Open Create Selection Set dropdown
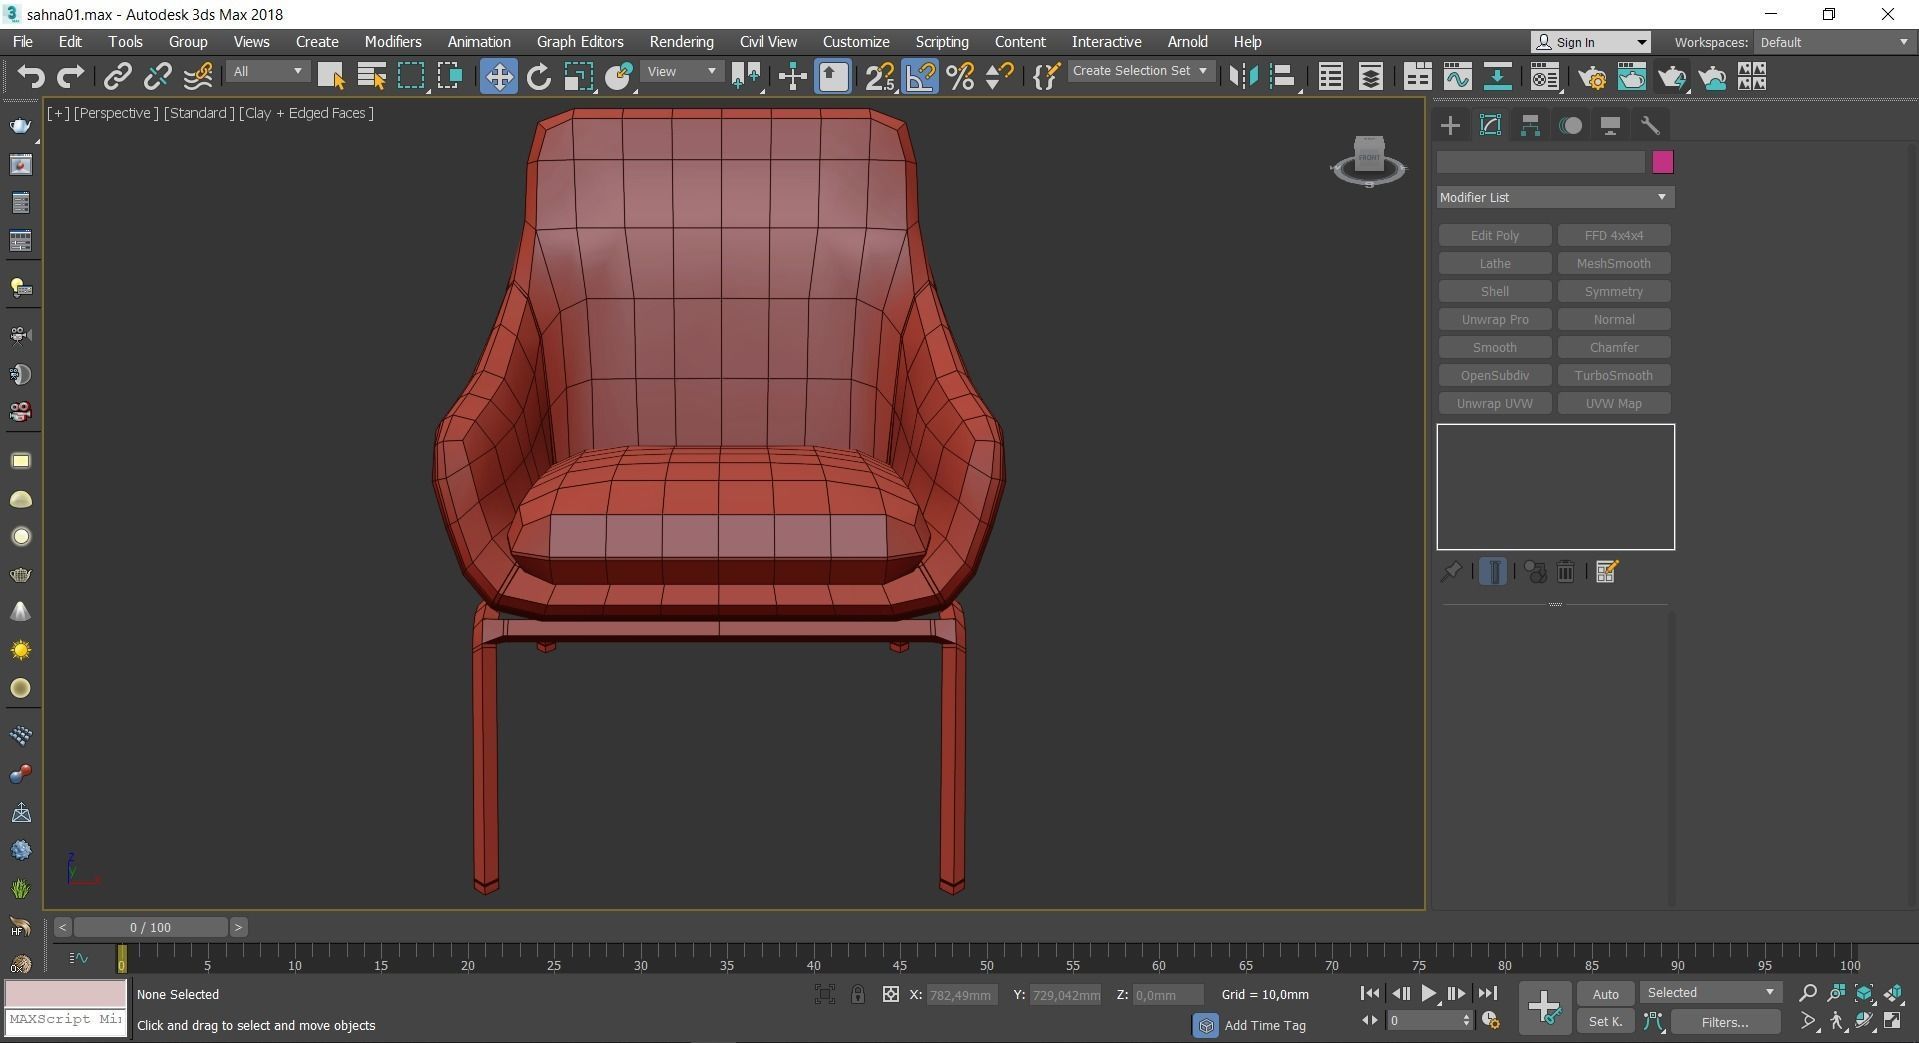The image size is (1919, 1043). coord(1141,71)
